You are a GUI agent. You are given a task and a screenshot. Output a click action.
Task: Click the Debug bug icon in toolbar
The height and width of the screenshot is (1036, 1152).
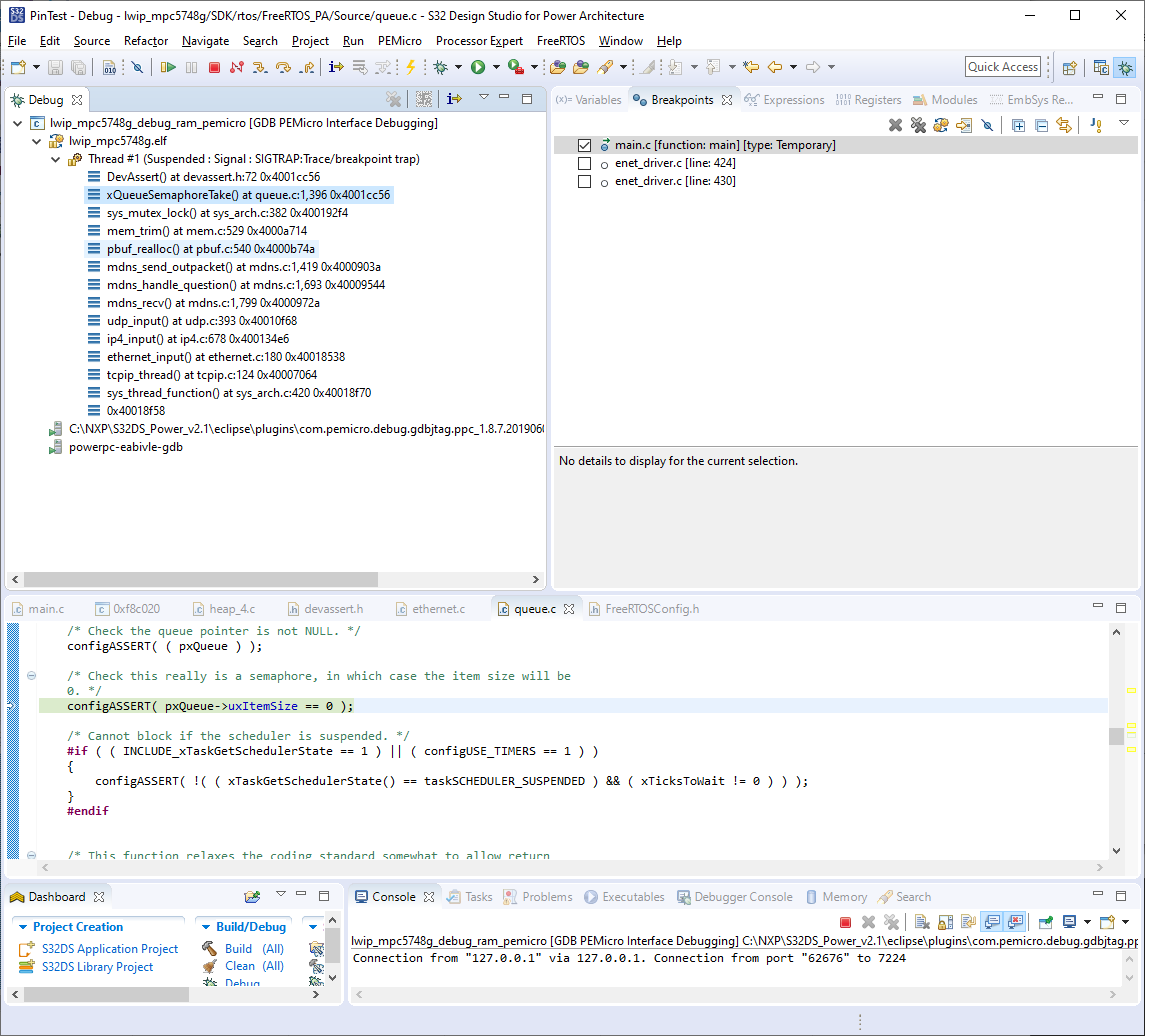[x=440, y=67]
